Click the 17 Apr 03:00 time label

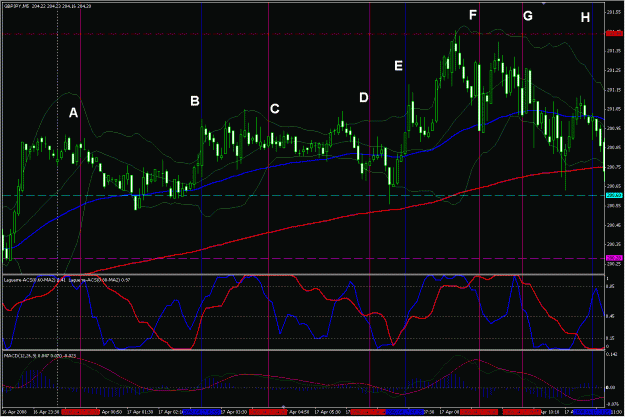click(x=234, y=411)
